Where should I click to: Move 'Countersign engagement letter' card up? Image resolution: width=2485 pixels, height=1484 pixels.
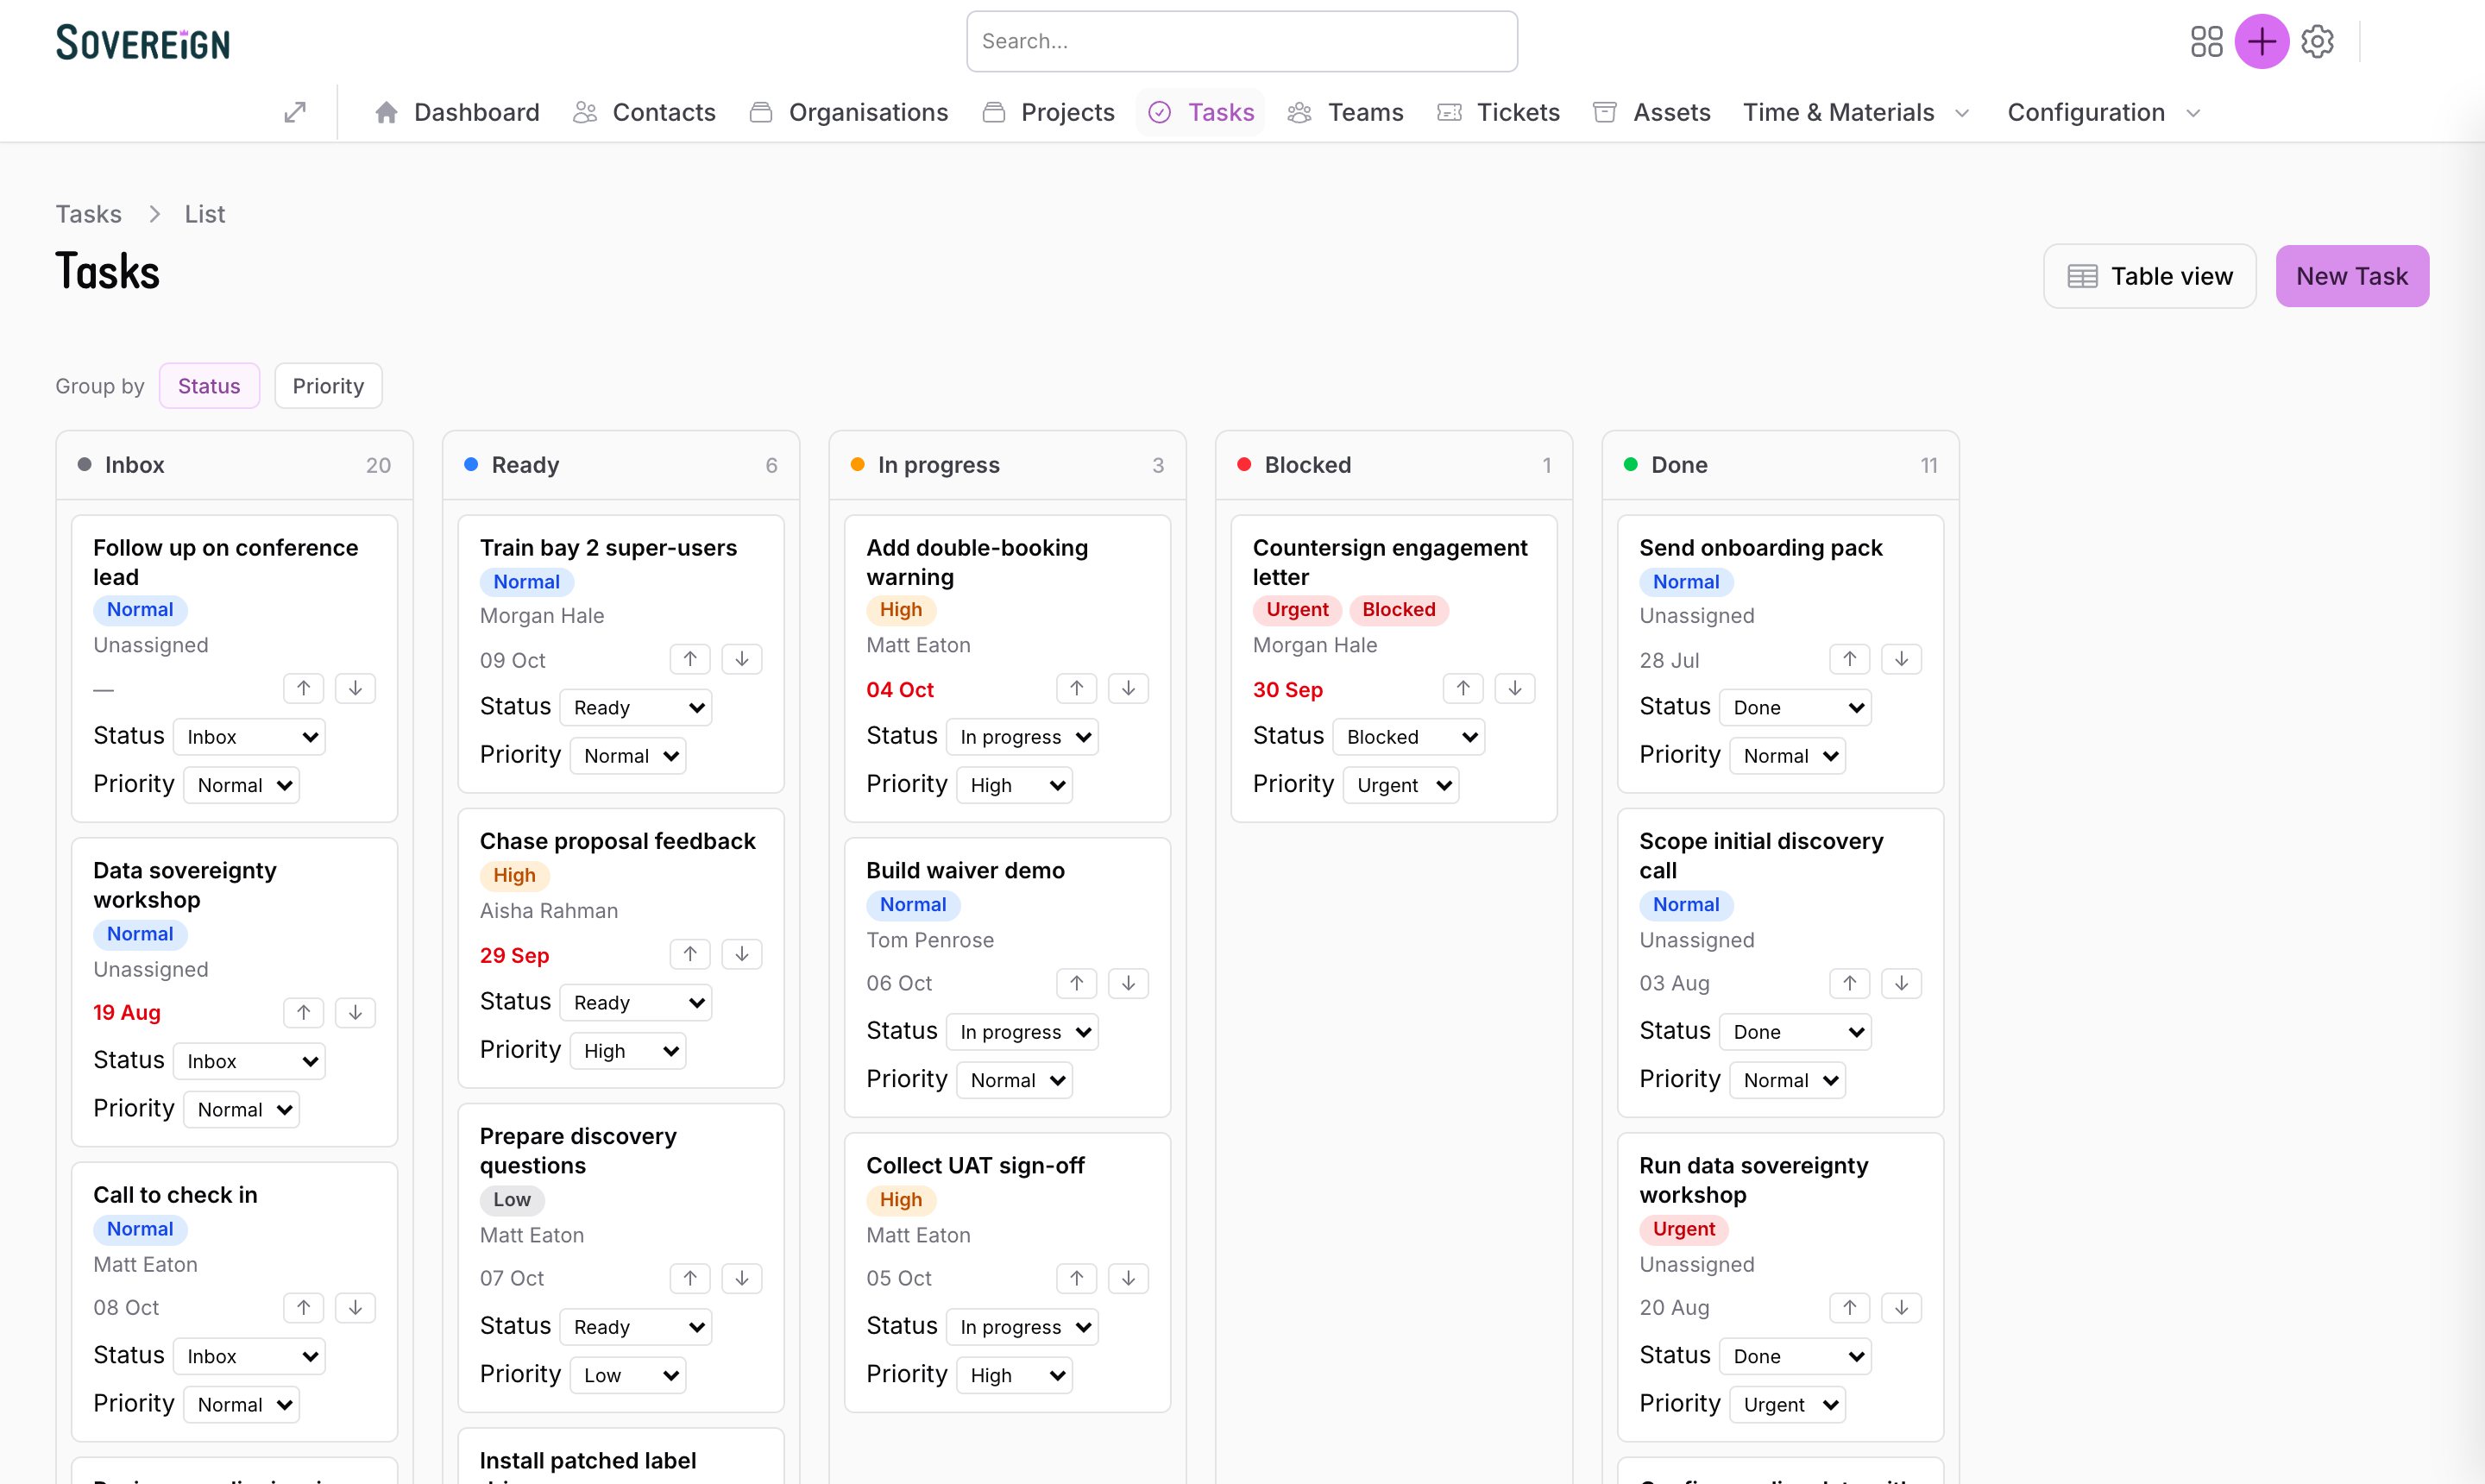coord(1463,688)
